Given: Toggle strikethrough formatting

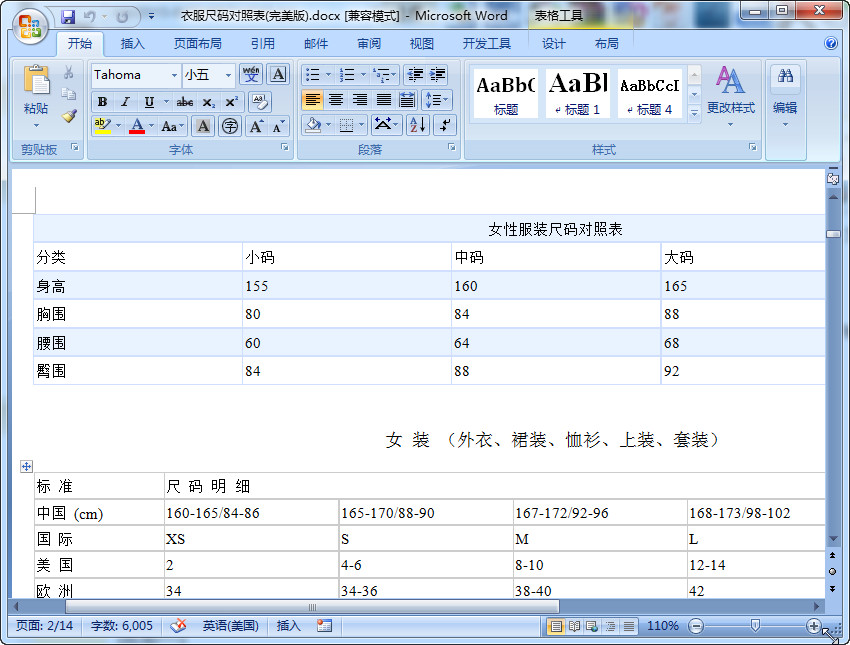Looking at the screenshot, I should [185, 102].
